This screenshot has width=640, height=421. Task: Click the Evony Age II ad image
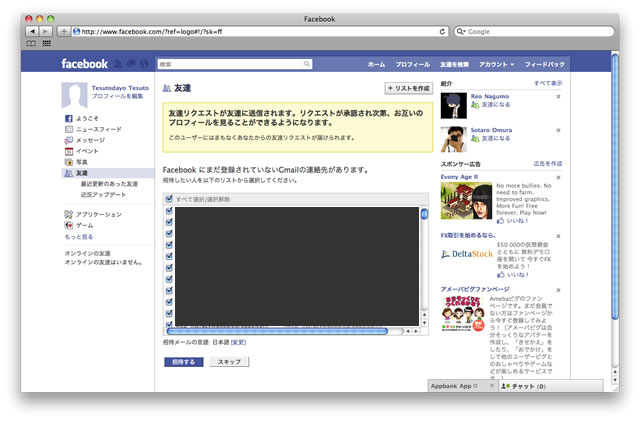tap(467, 200)
